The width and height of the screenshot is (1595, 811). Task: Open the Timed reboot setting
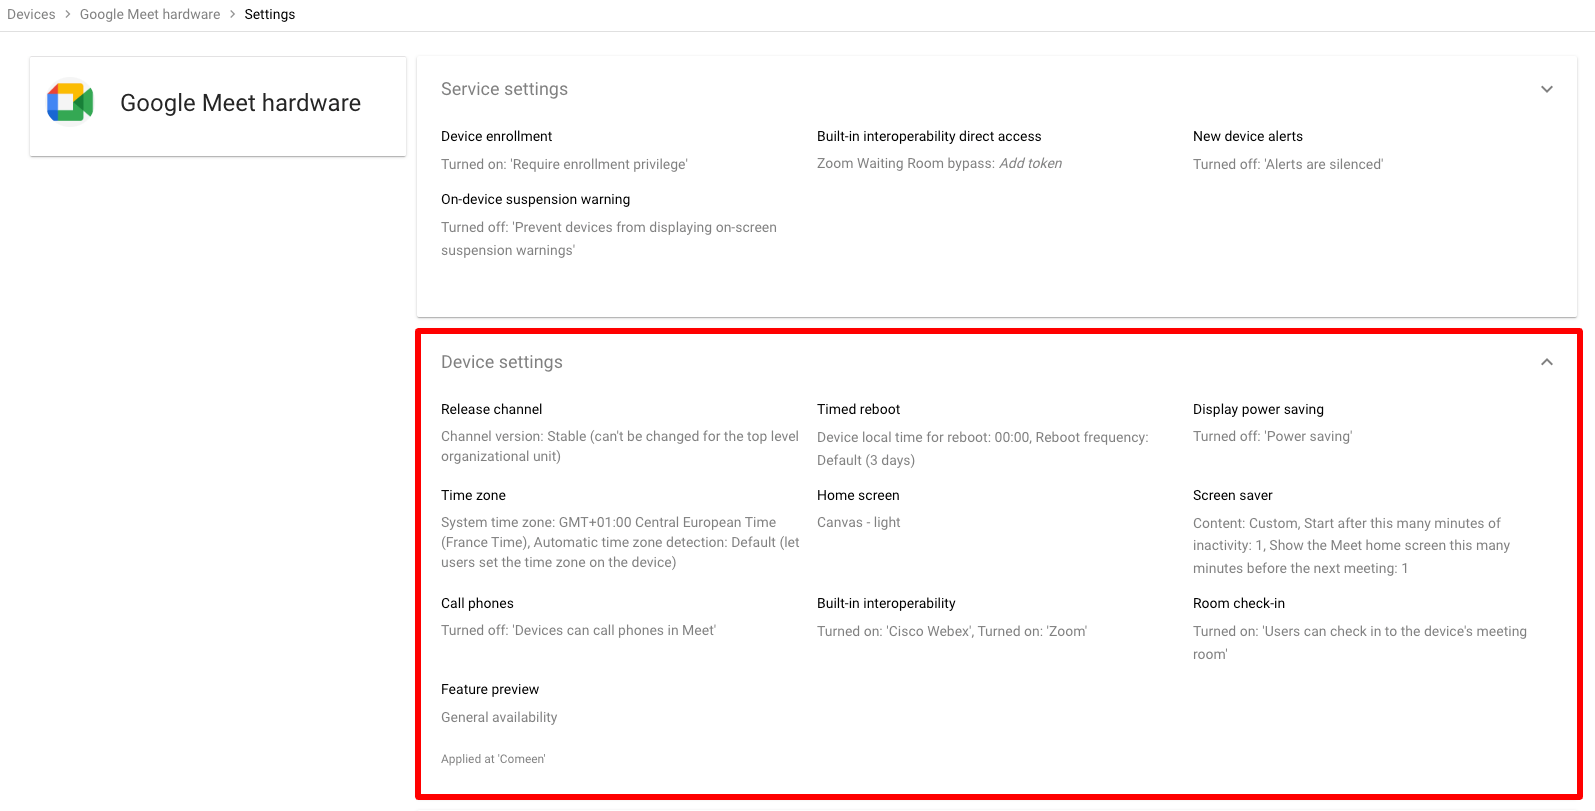pyautogui.click(x=859, y=409)
